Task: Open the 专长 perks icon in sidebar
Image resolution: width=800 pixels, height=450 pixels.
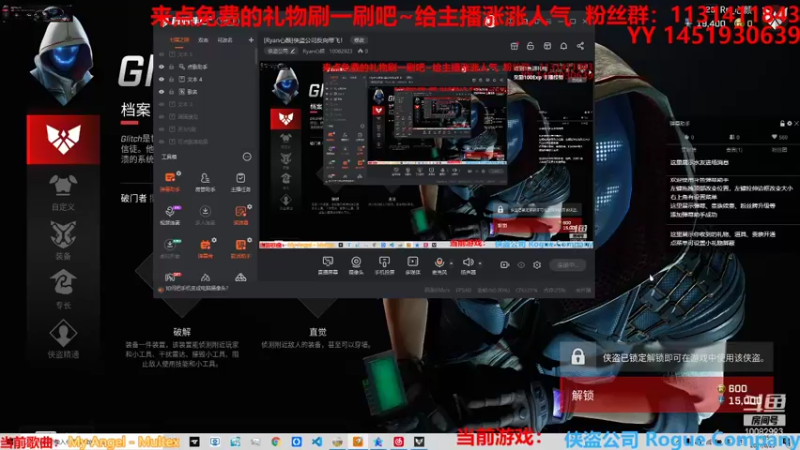Action: pos(63,283)
